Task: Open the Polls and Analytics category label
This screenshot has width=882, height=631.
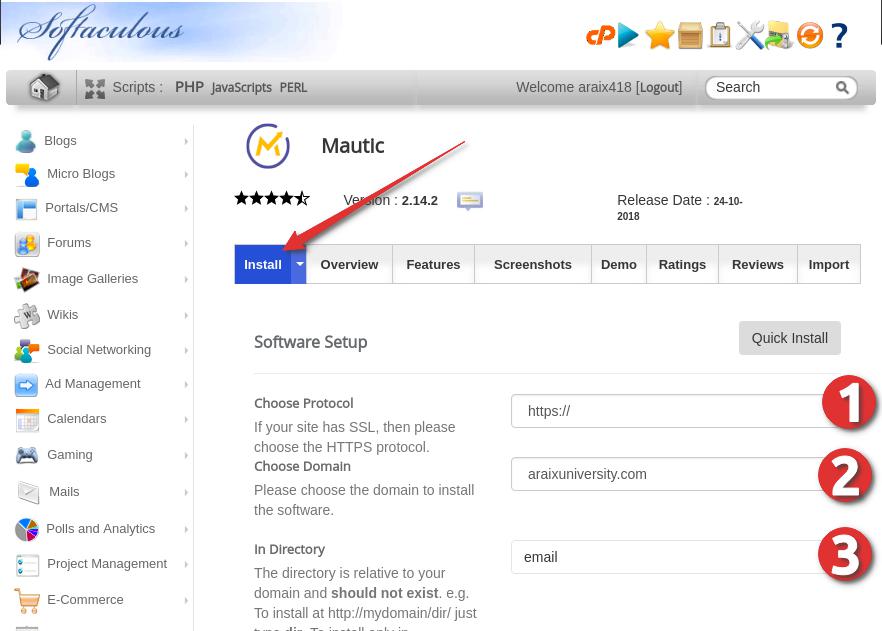Action: coord(101,529)
